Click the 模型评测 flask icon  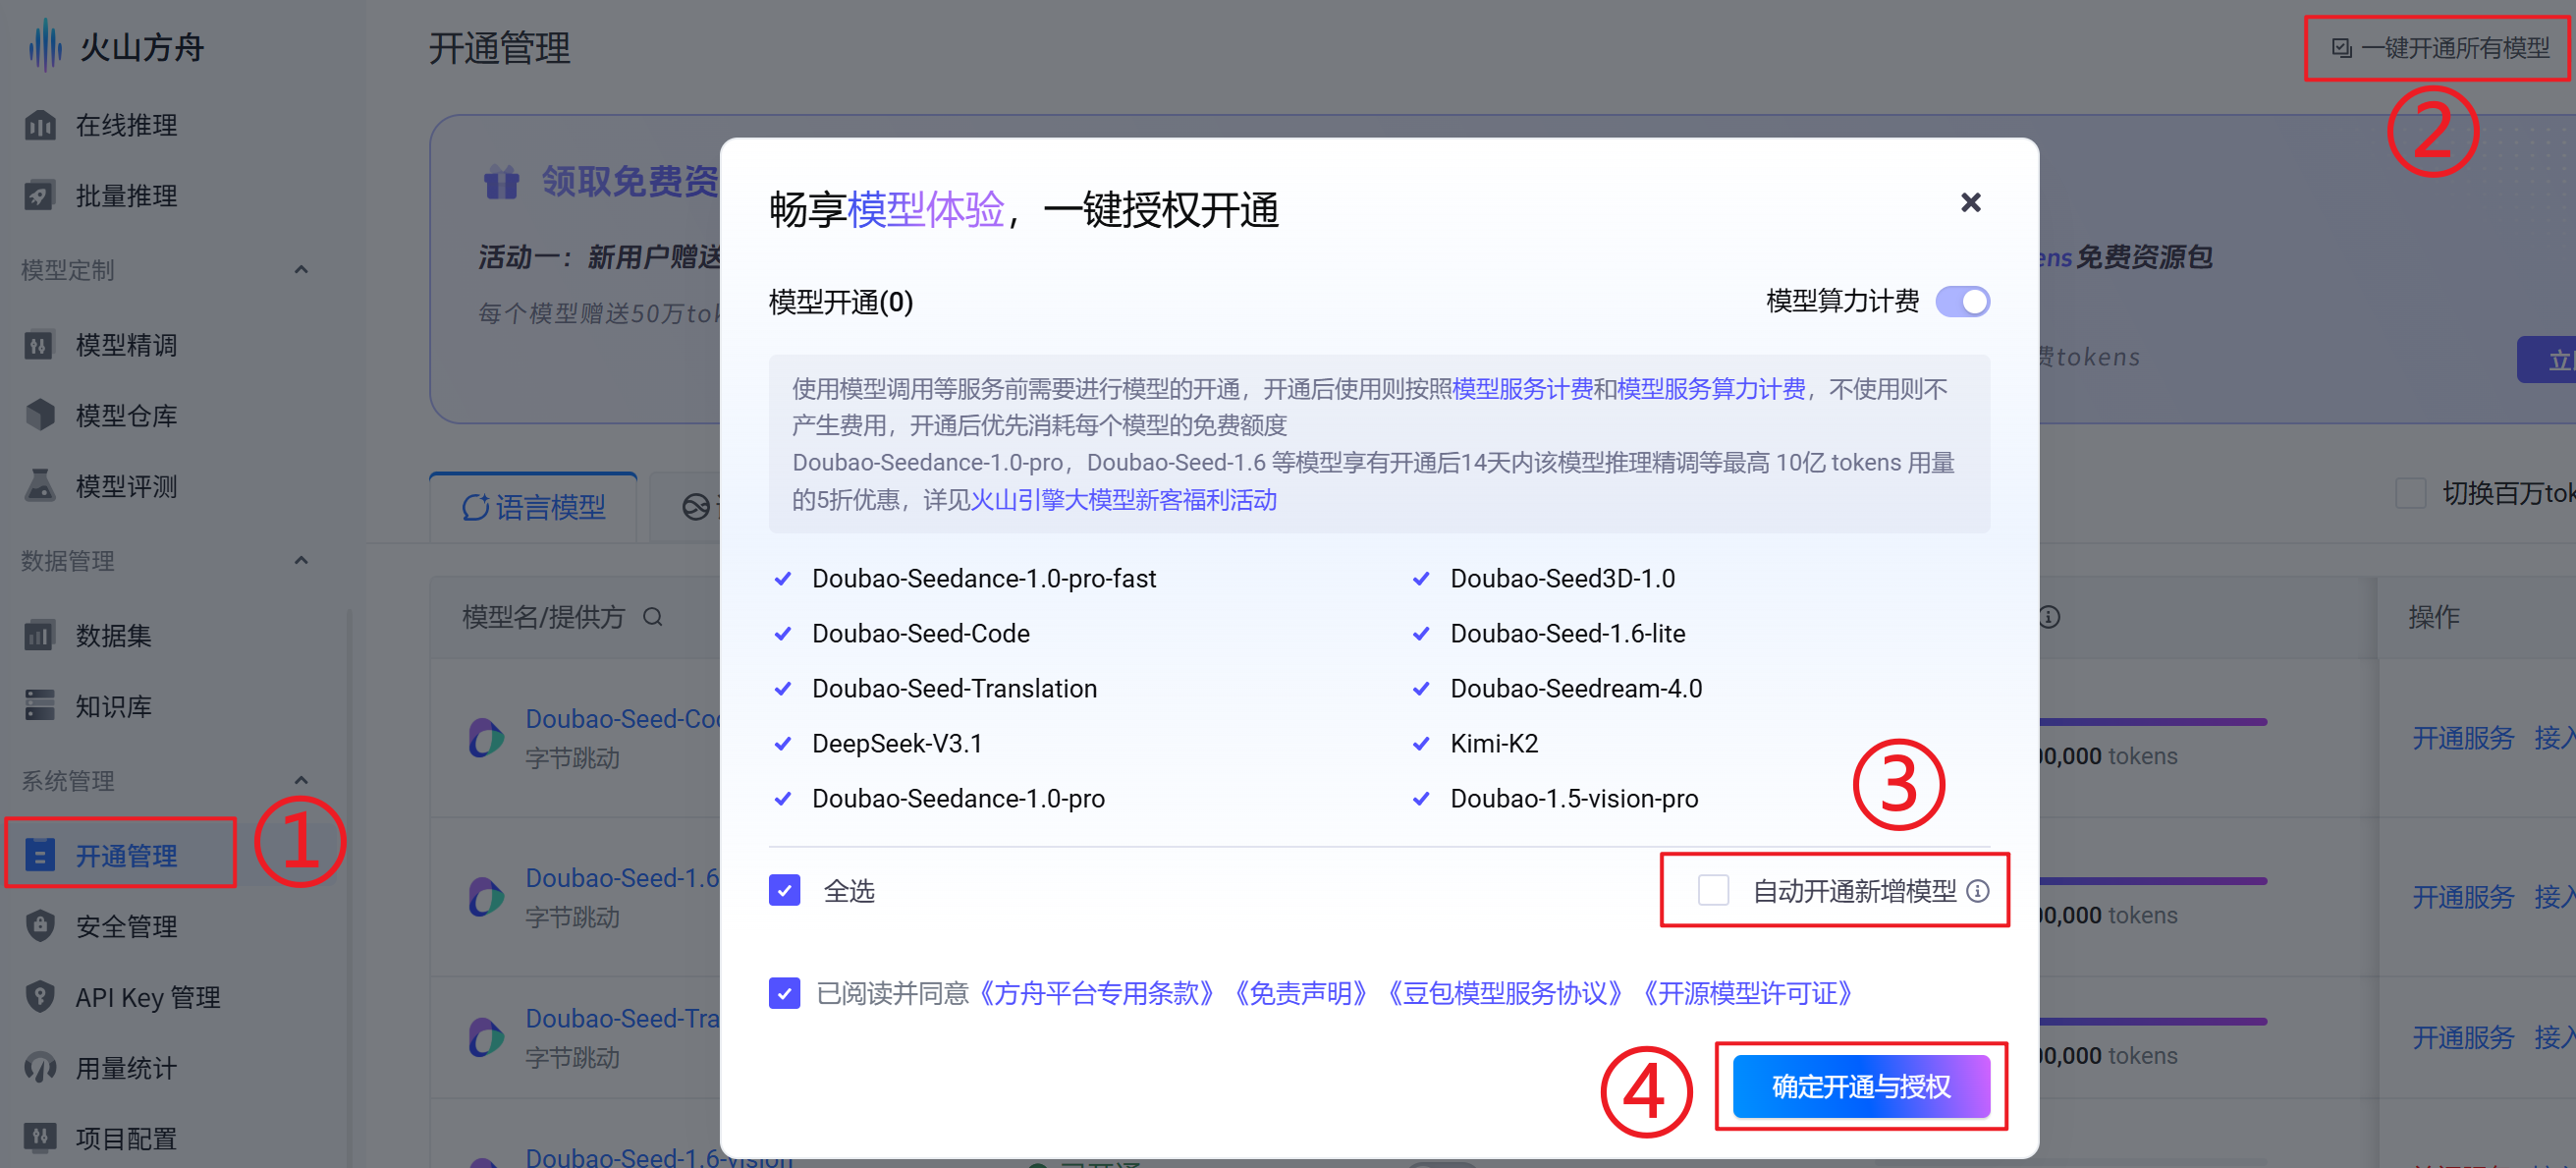40,486
